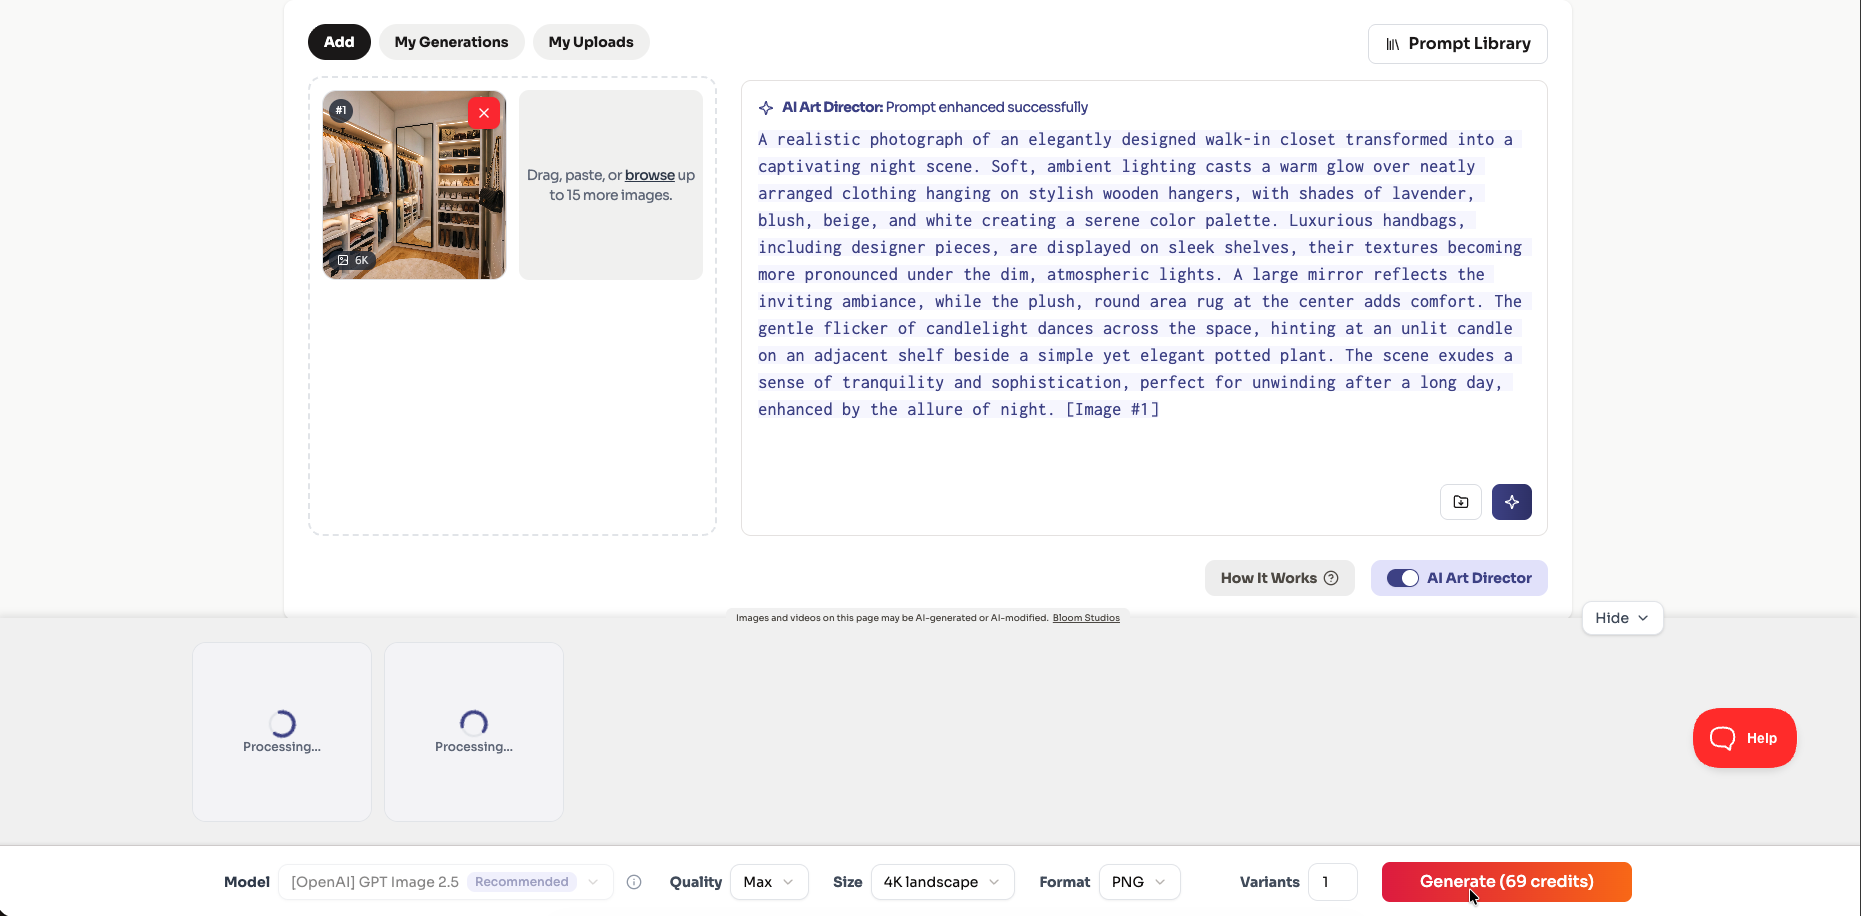Screen dimensions: 1861x916
Task: Click the Recommended badge in Model selector
Action: [521, 882]
